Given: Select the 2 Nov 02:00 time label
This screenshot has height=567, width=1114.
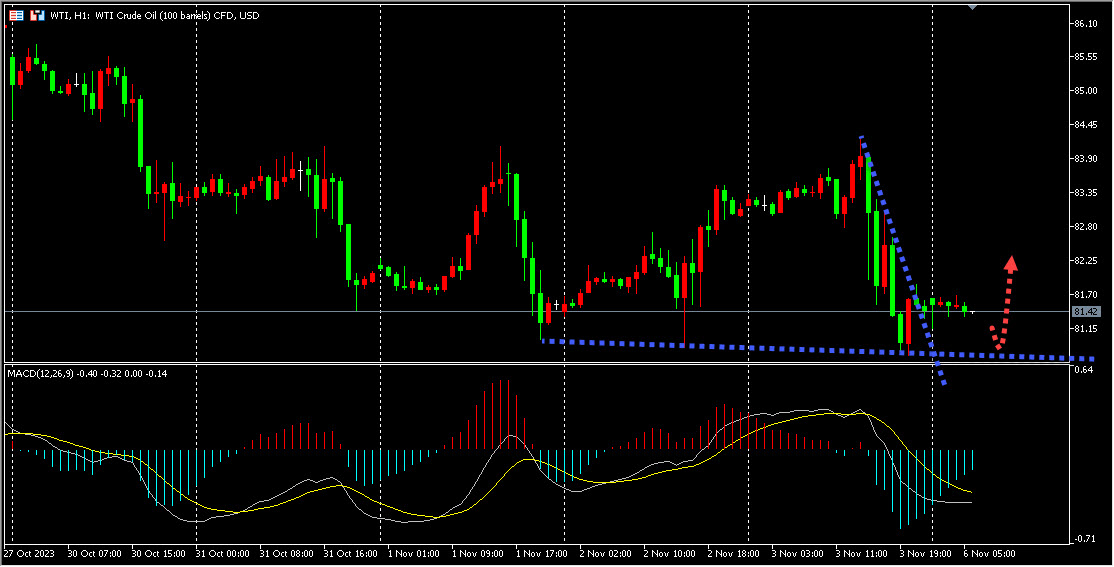Looking at the screenshot, I should [606, 554].
